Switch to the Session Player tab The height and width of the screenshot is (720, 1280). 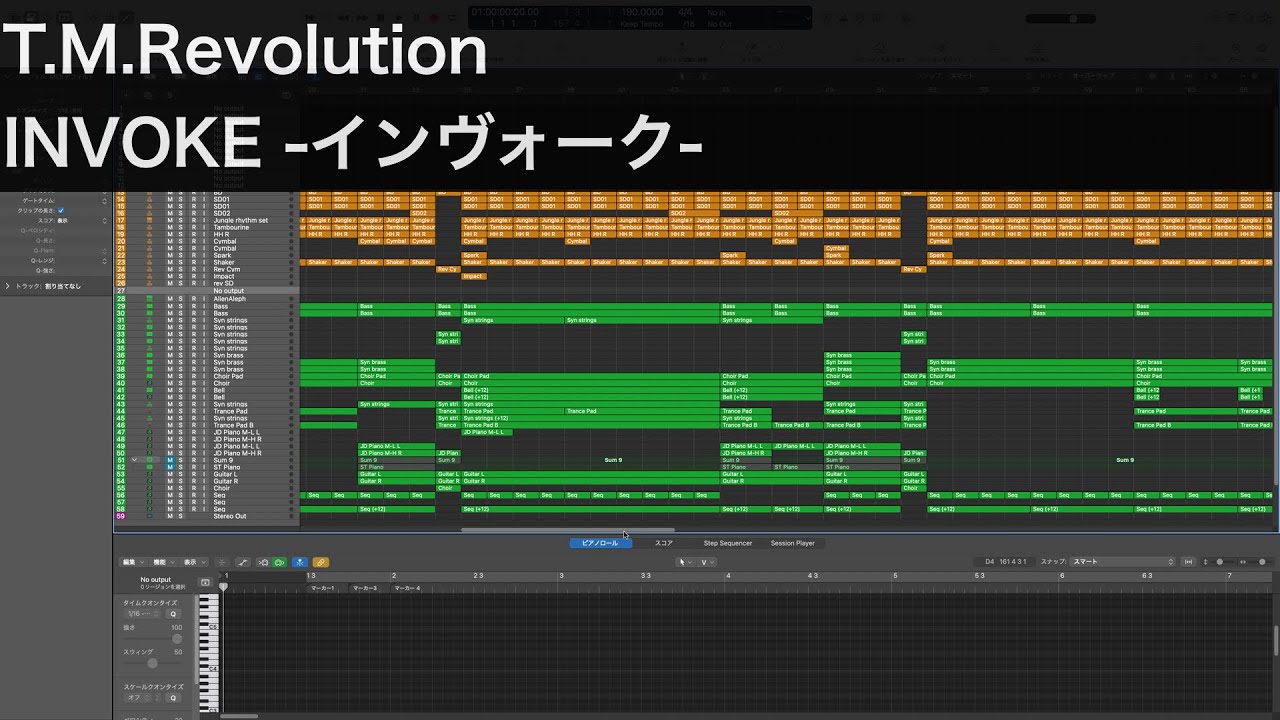tap(792, 543)
